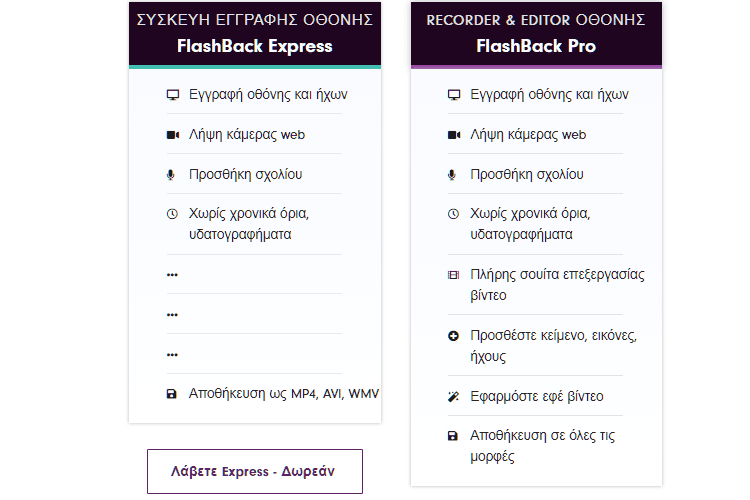
Task: Click 'Πλήρης σουίτα επεξεργασίας βίντεο' feature text
Action: (557, 285)
